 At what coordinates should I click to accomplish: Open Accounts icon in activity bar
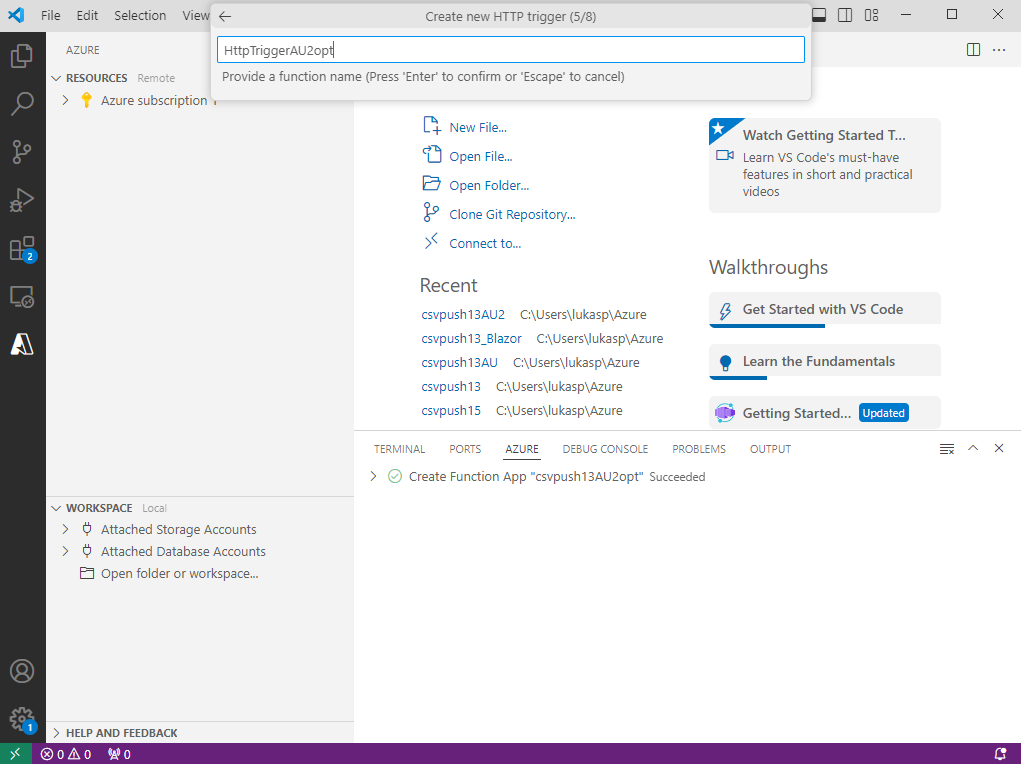[x=22, y=671]
